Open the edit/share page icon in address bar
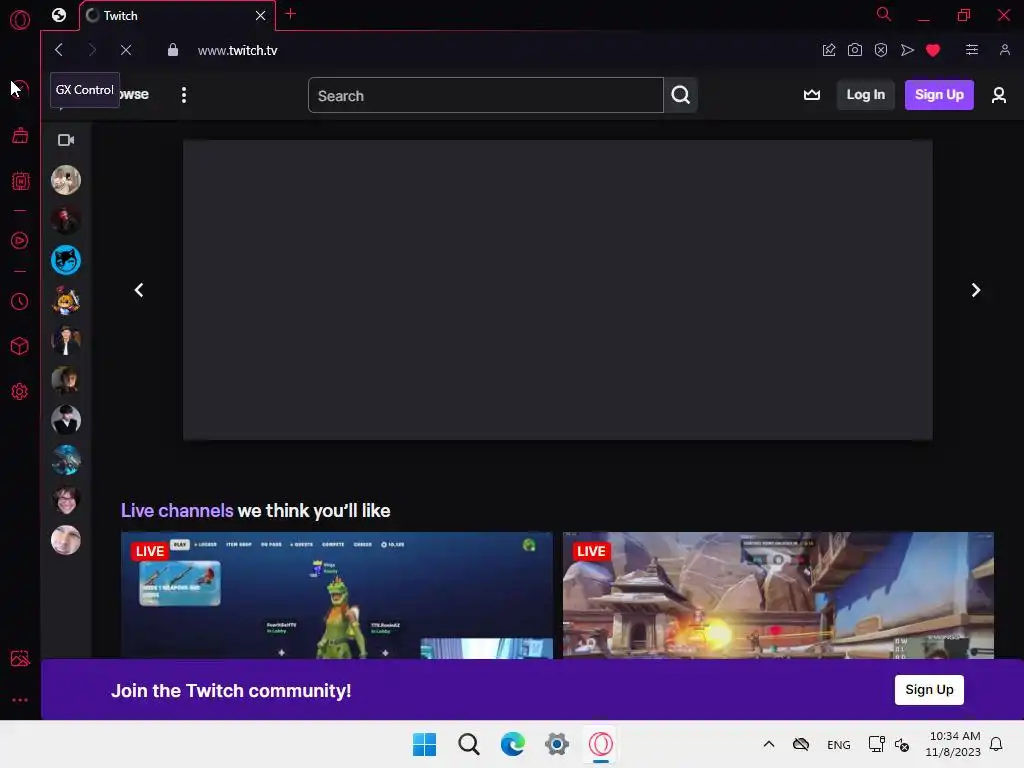Viewport: 1024px width, 768px height. (829, 50)
